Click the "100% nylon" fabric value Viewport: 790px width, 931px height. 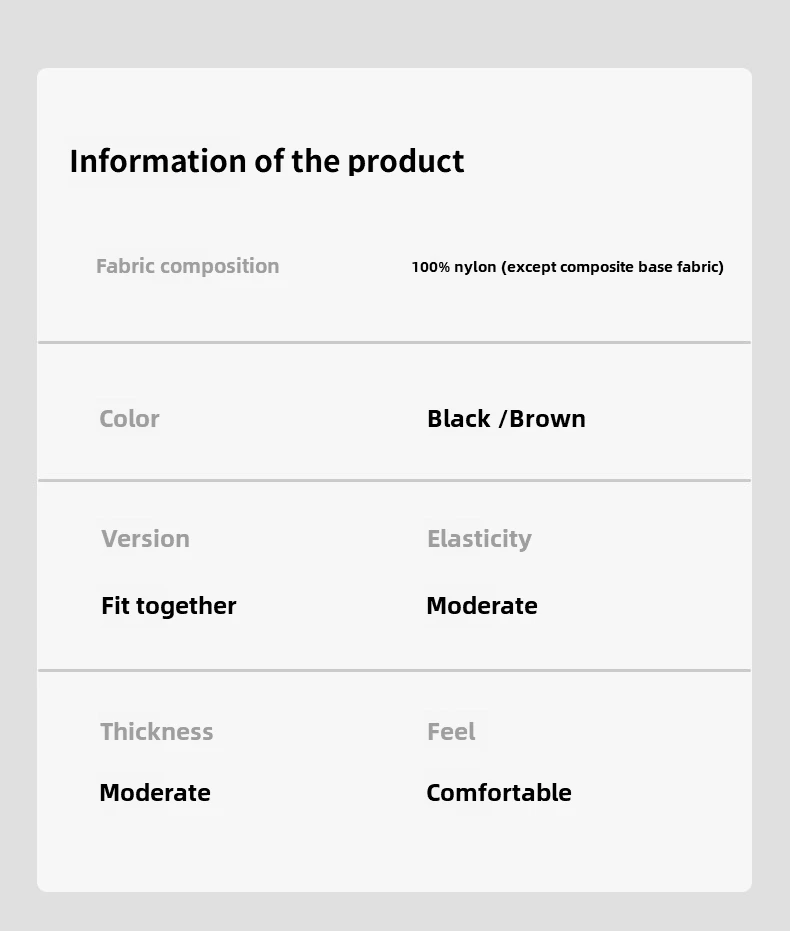[x=454, y=267]
